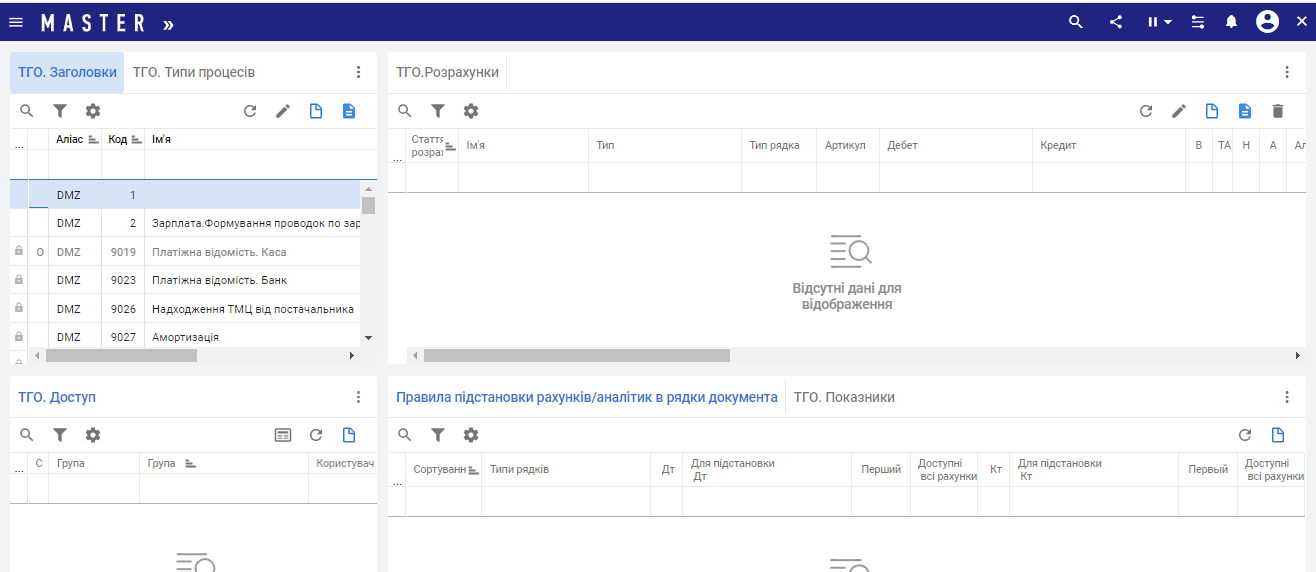The image size is (1316, 572).
Task: Click the Ім'я filter field in ТГО.Розрахунки
Action: [x=522, y=177]
